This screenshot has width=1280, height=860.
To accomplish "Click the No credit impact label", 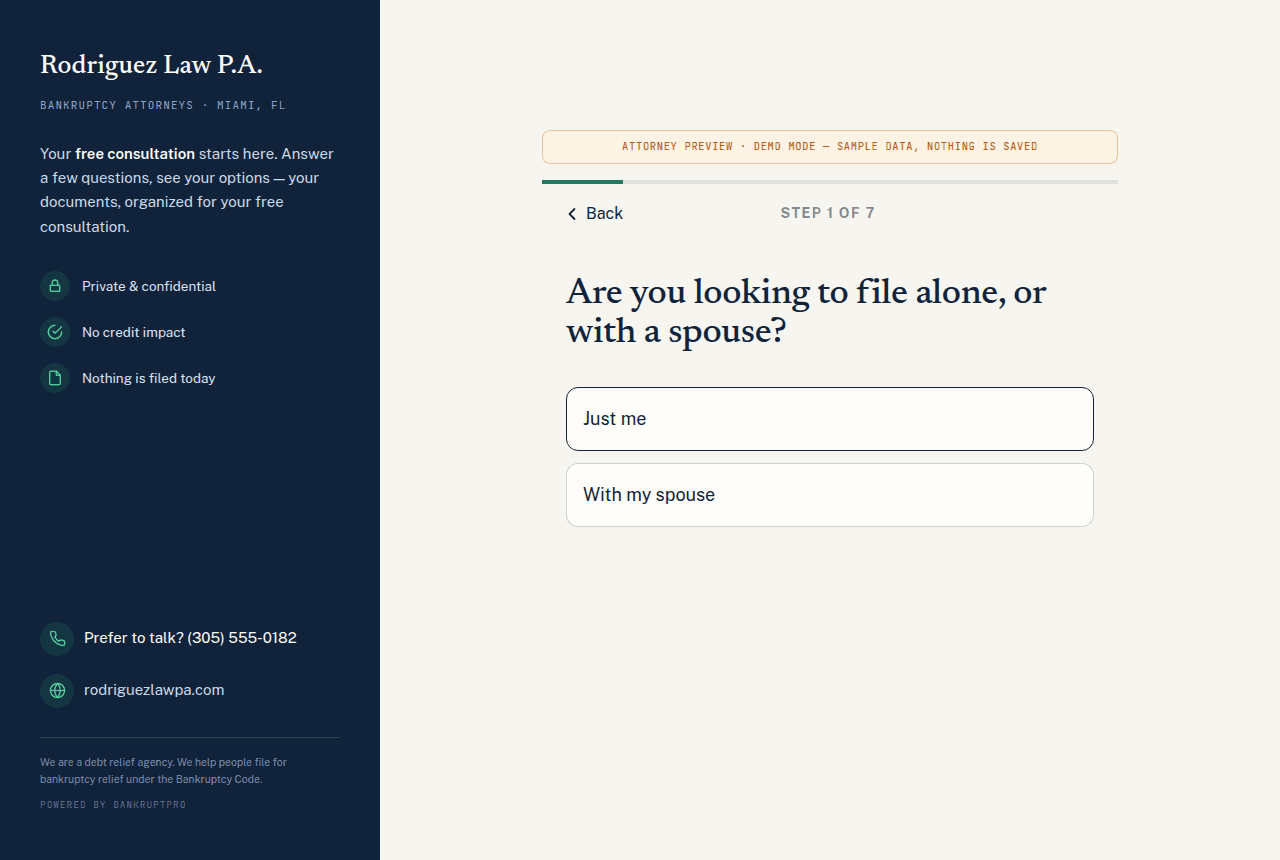I will coord(134,332).
